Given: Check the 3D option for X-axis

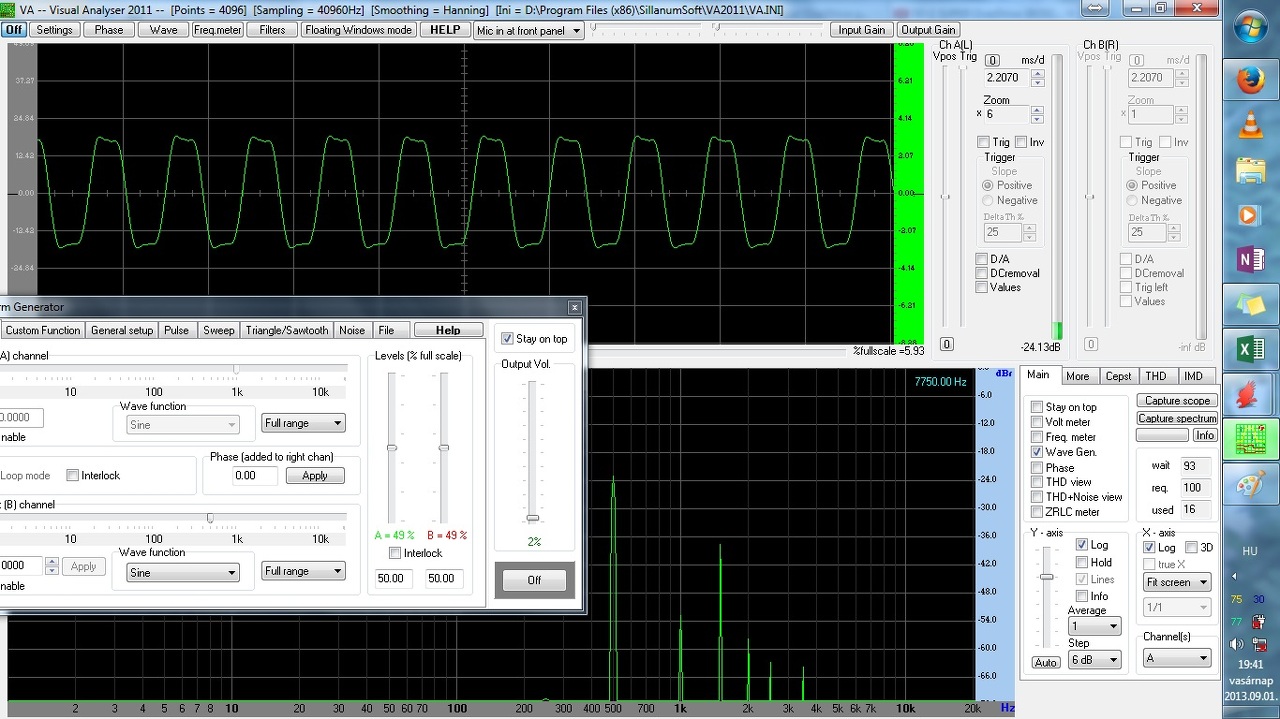Looking at the screenshot, I should pos(1191,548).
